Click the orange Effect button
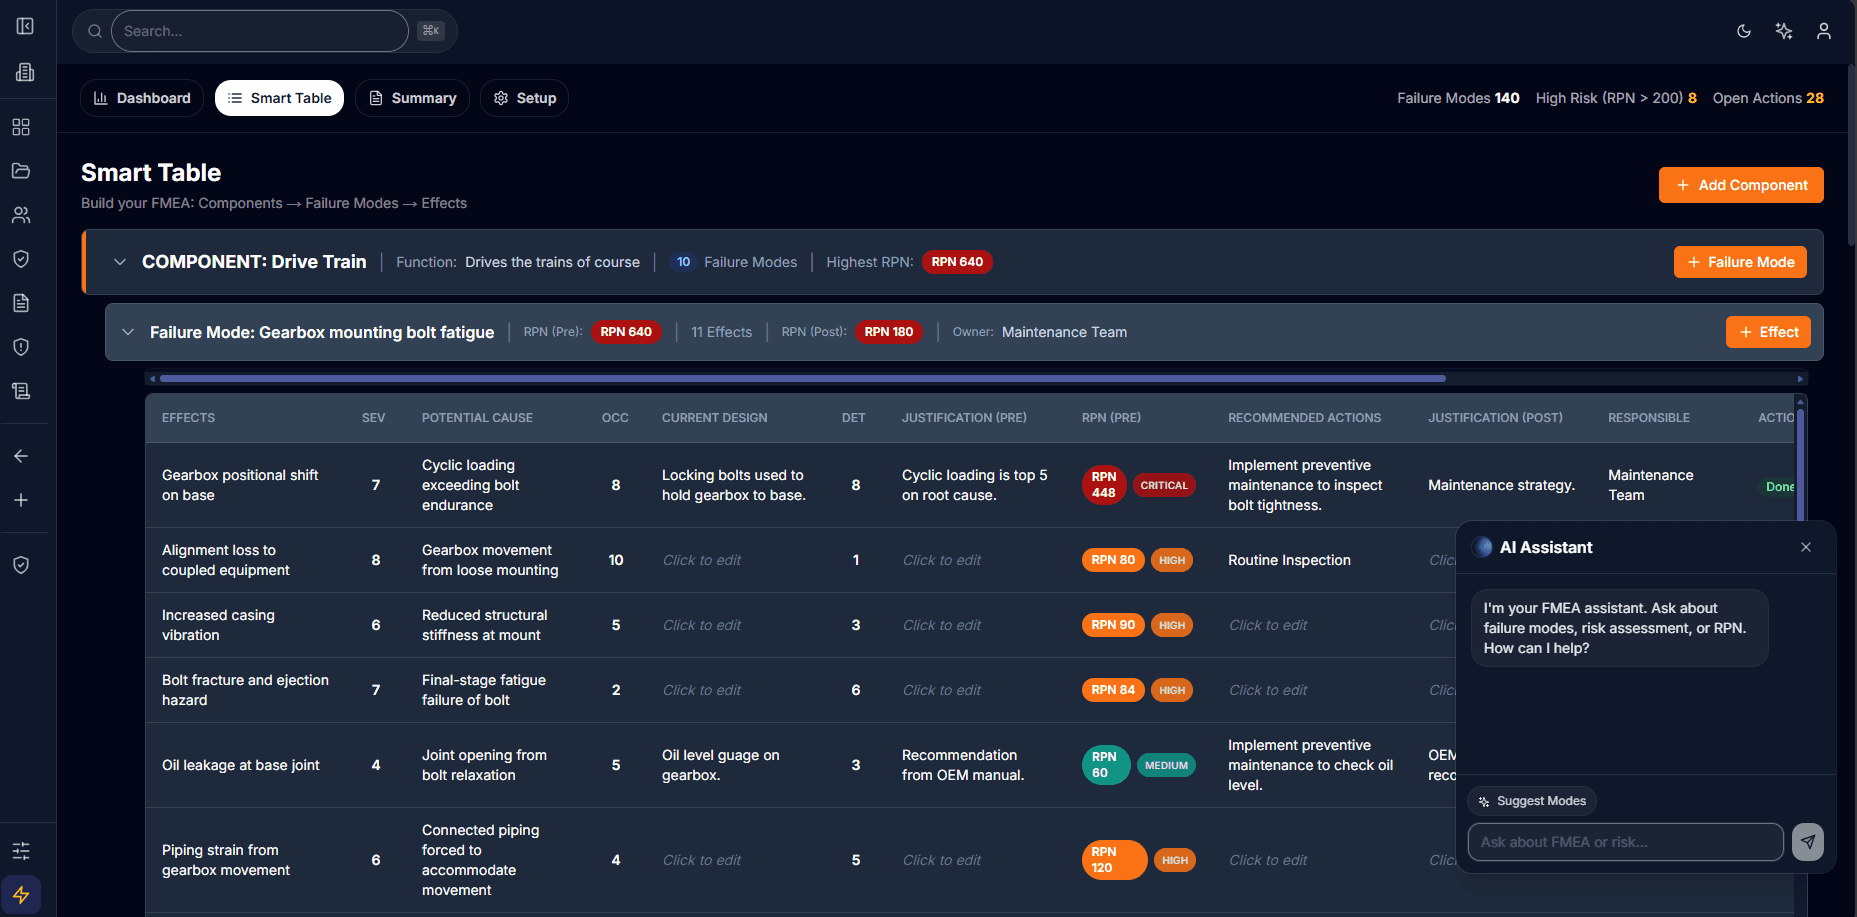 click(x=1768, y=332)
